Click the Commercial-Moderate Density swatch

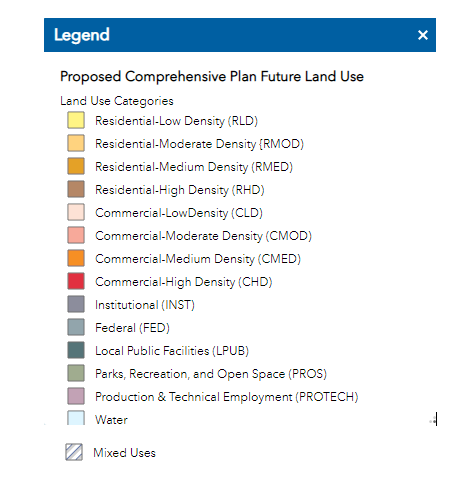(x=76, y=235)
